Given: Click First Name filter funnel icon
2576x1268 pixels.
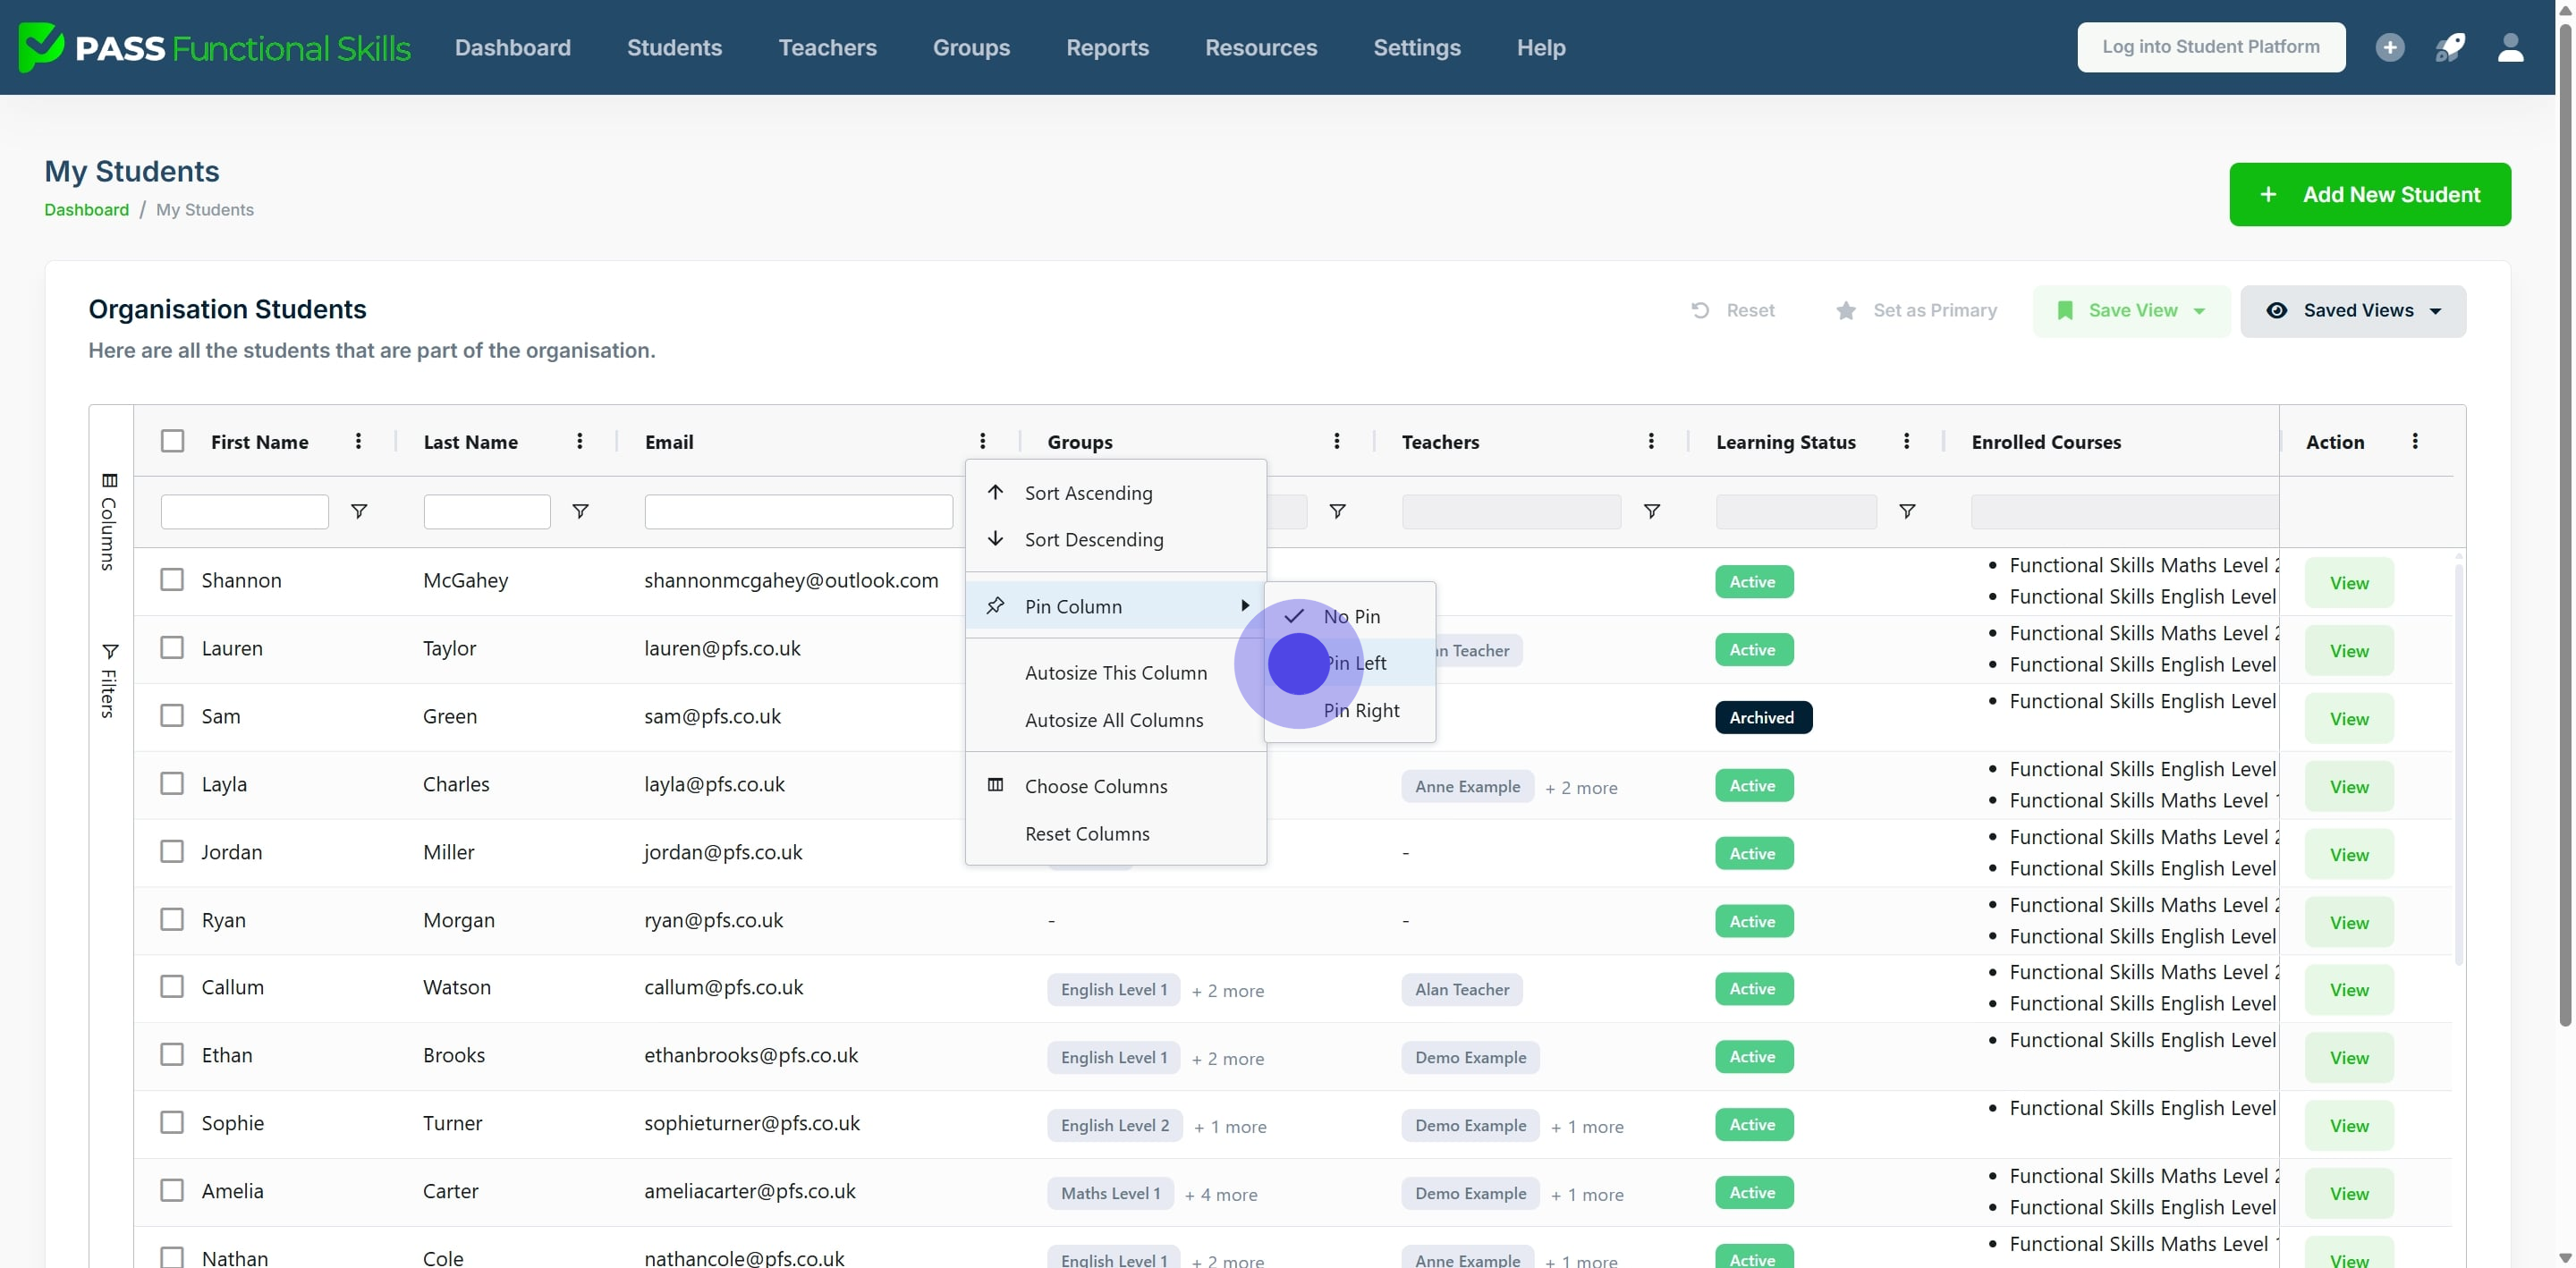Looking at the screenshot, I should tap(359, 511).
